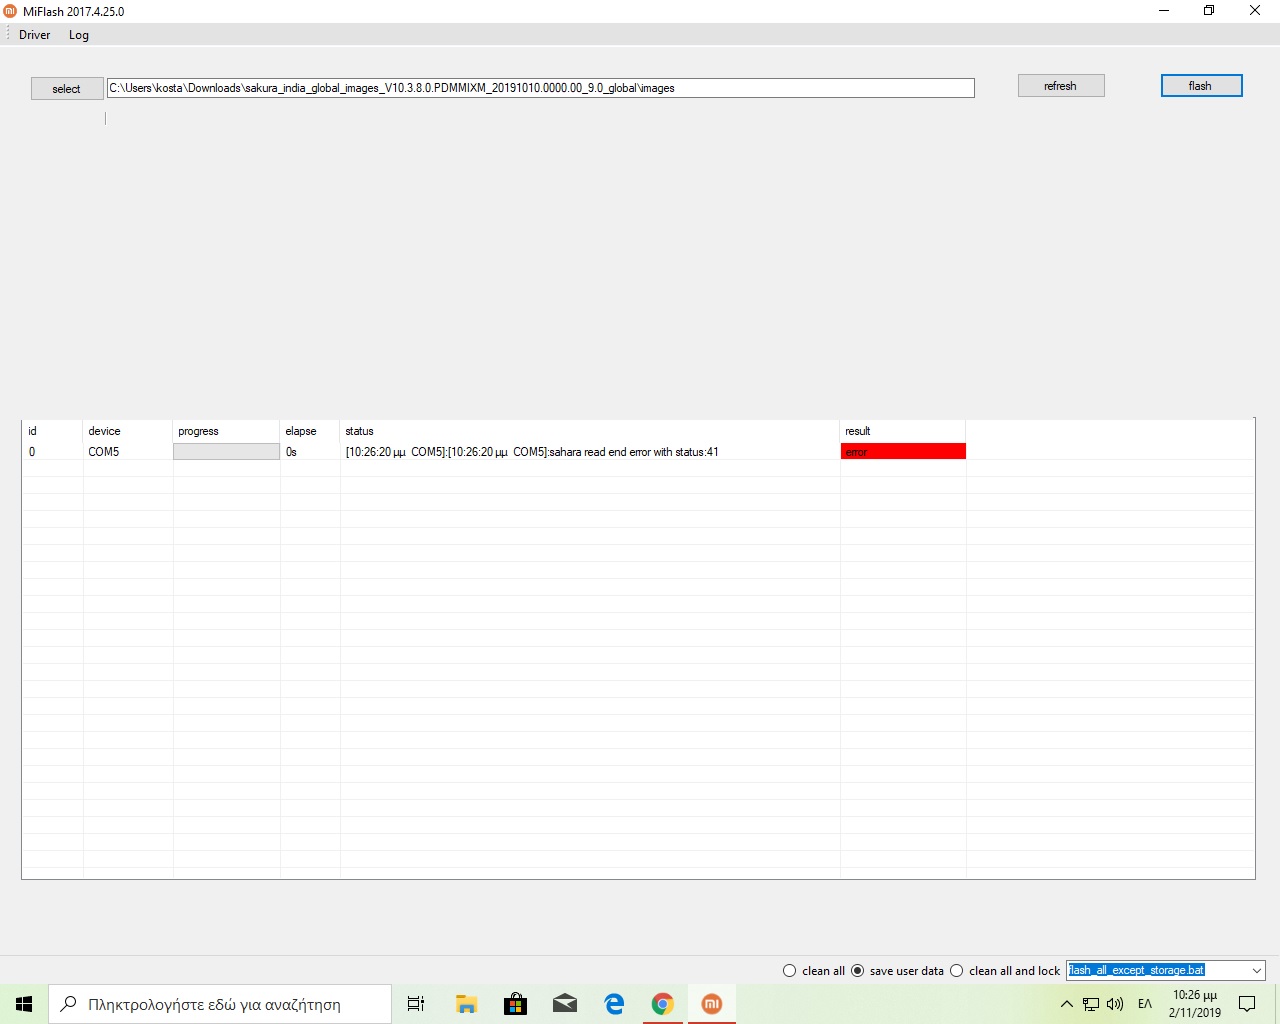Open the volume speaker tray icon
The image size is (1280, 1024).
pos(1115,1004)
